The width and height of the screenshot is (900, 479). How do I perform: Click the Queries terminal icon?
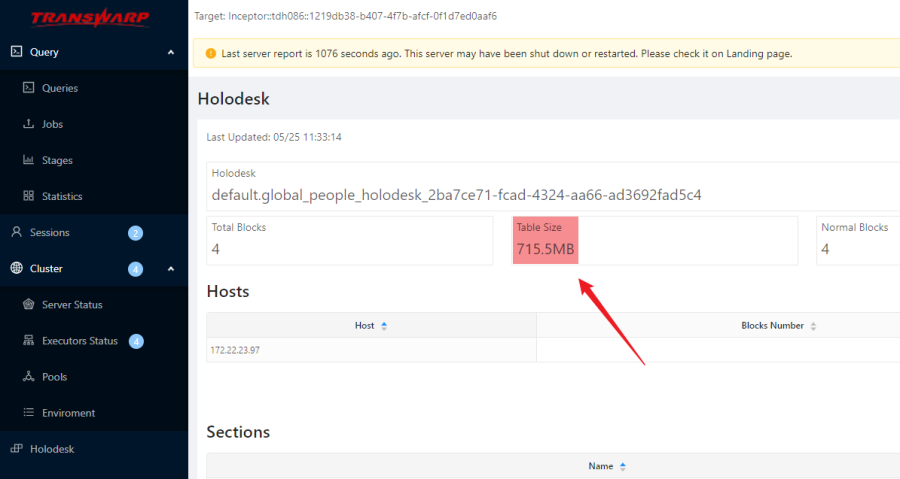(28, 88)
